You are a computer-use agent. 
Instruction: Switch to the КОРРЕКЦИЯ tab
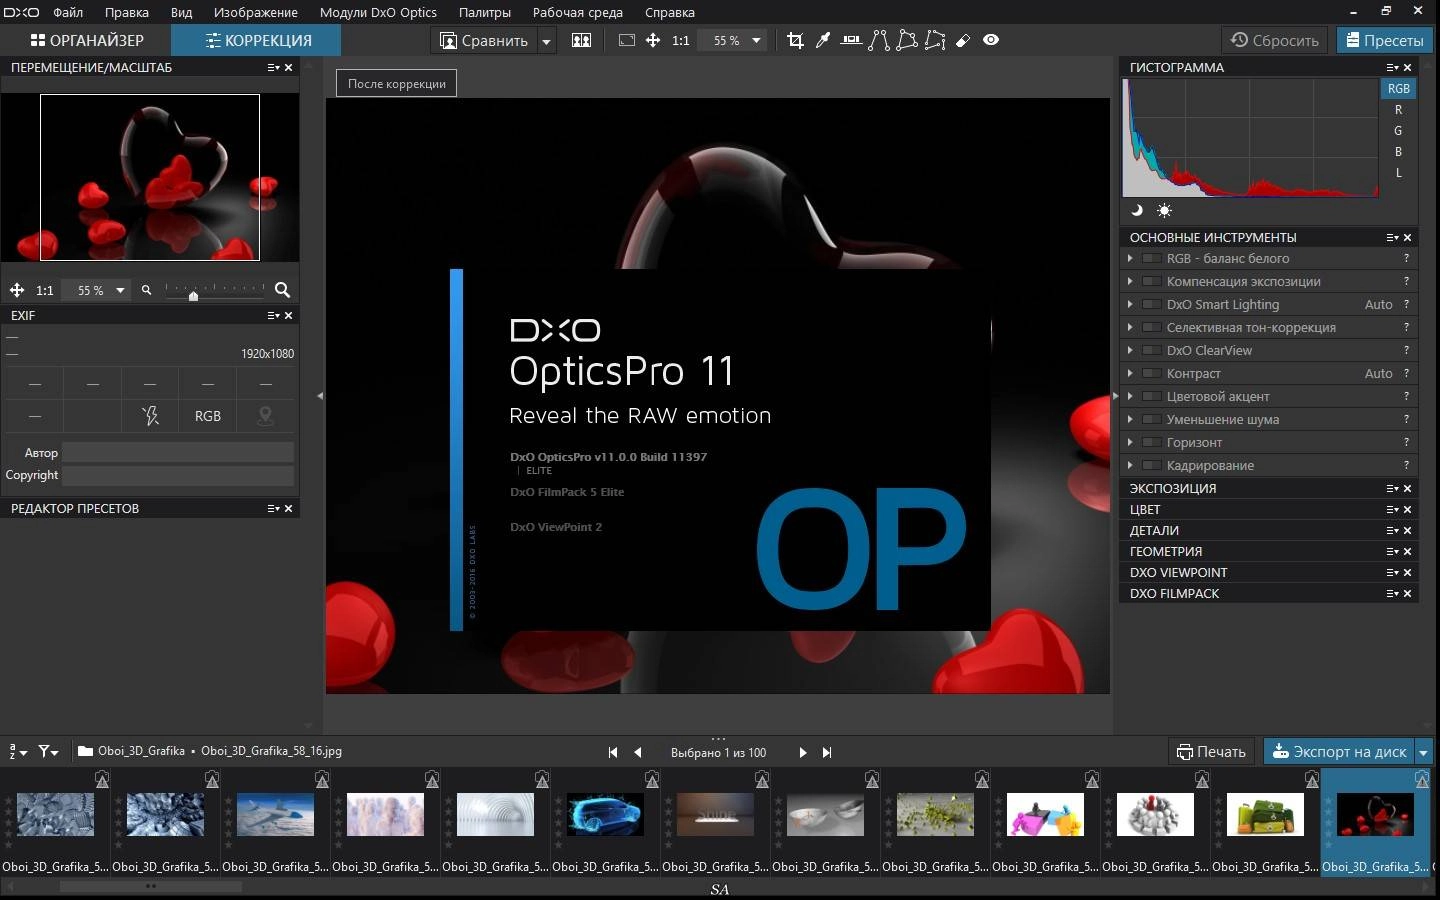click(x=257, y=40)
